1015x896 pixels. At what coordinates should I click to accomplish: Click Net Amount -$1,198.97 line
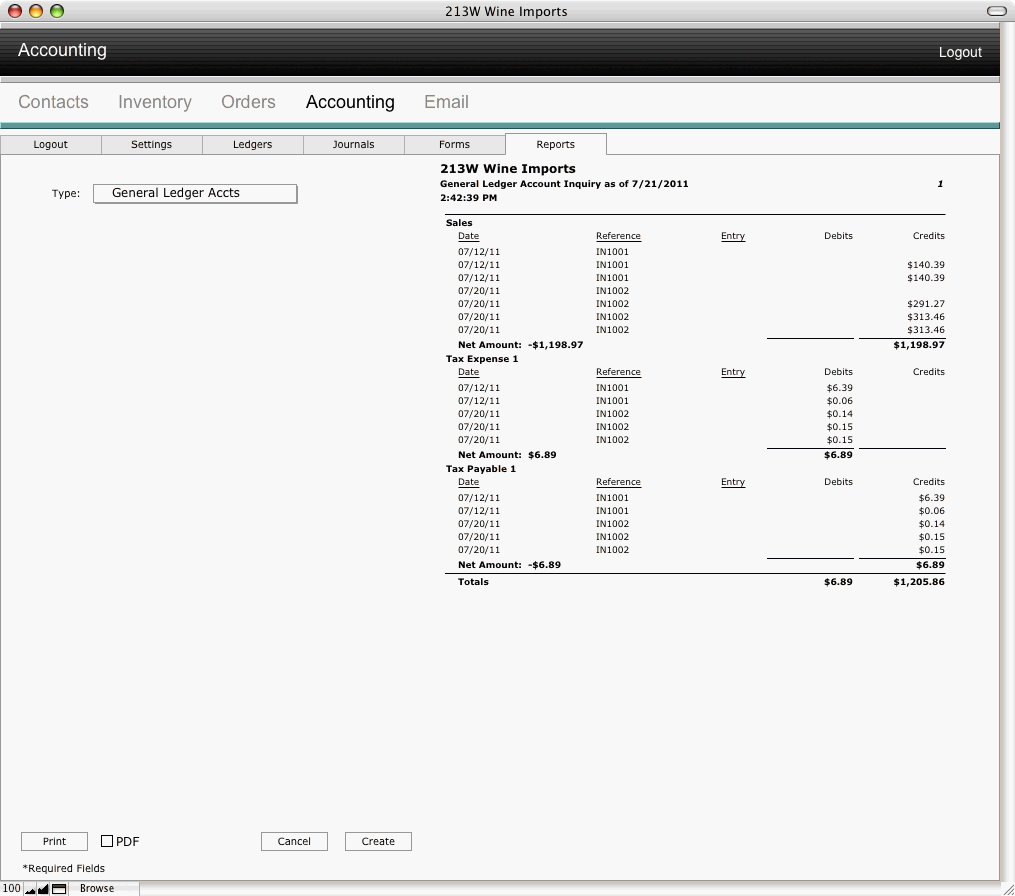(520, 344)
